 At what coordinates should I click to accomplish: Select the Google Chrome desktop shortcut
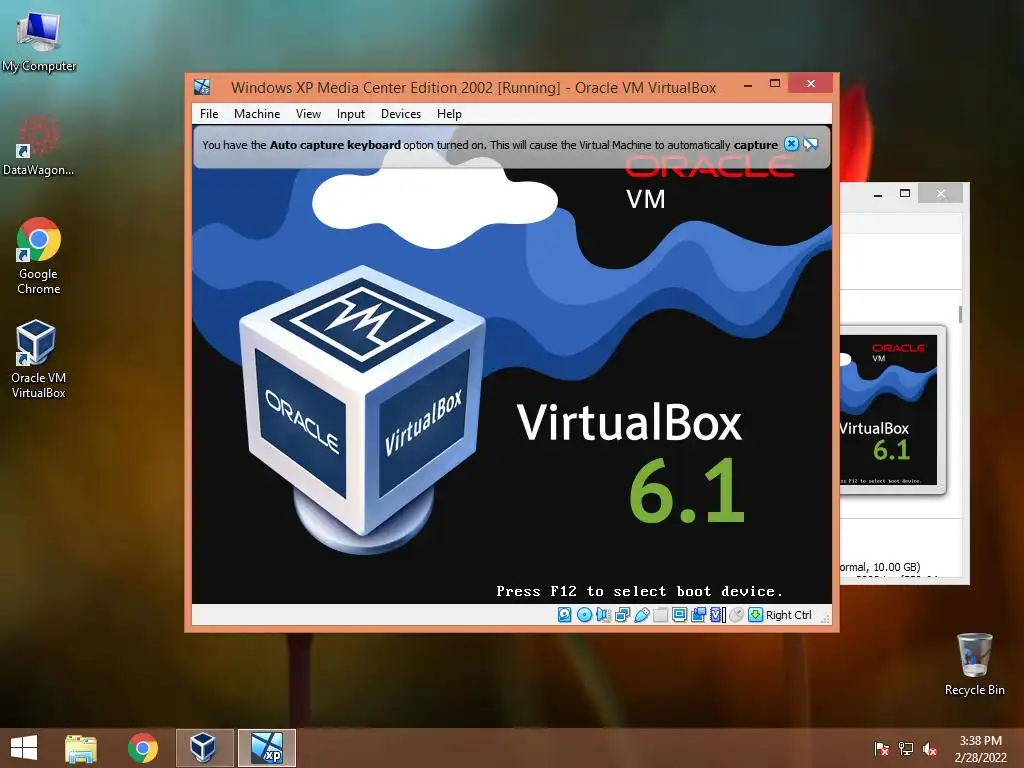(x=39, y=256)
